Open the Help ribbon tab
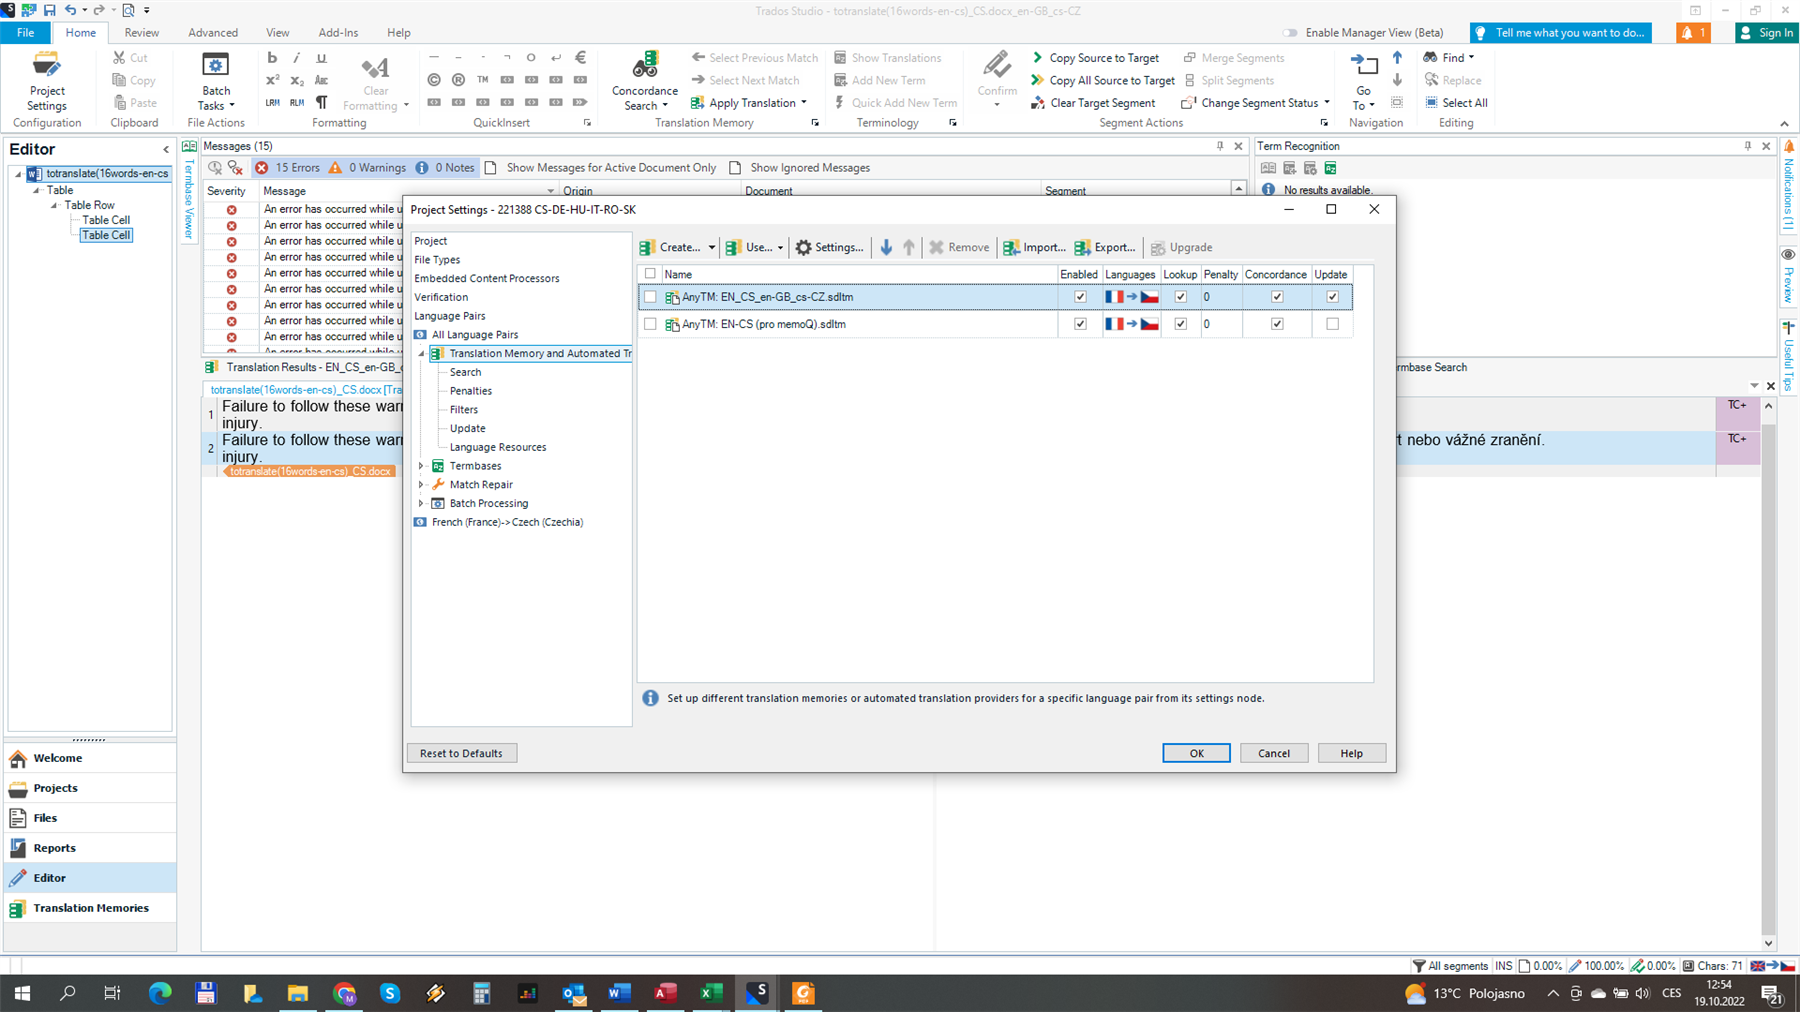 click(x=398, y=33)
